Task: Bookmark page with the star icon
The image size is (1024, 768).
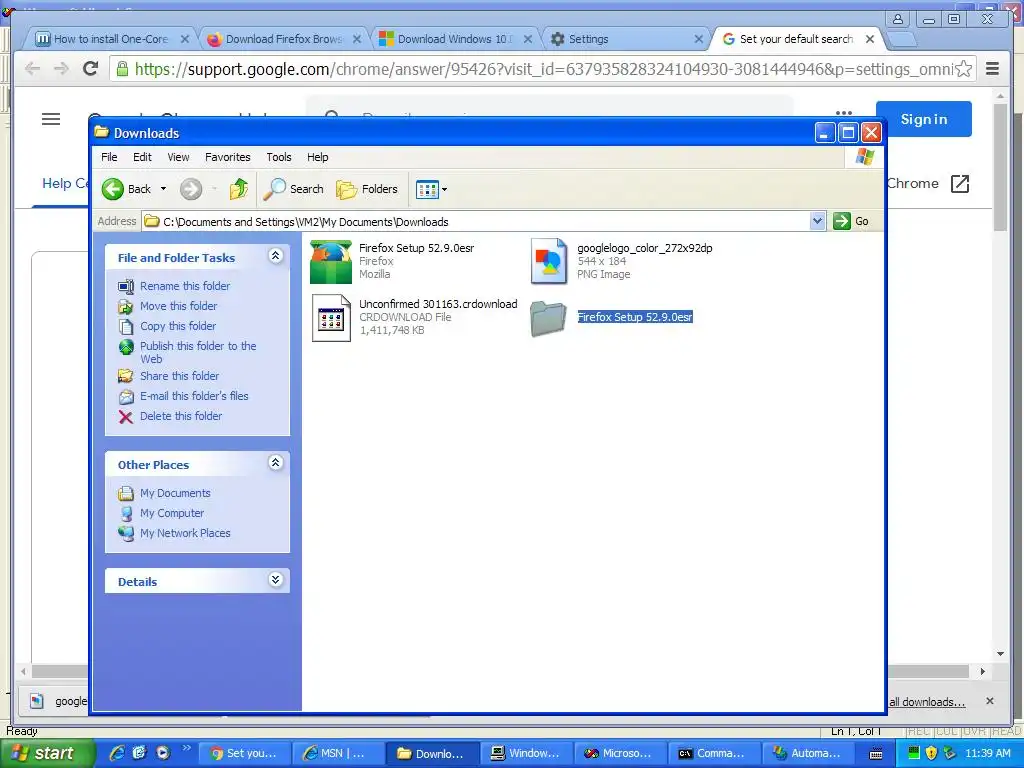Action: (963, 69)
